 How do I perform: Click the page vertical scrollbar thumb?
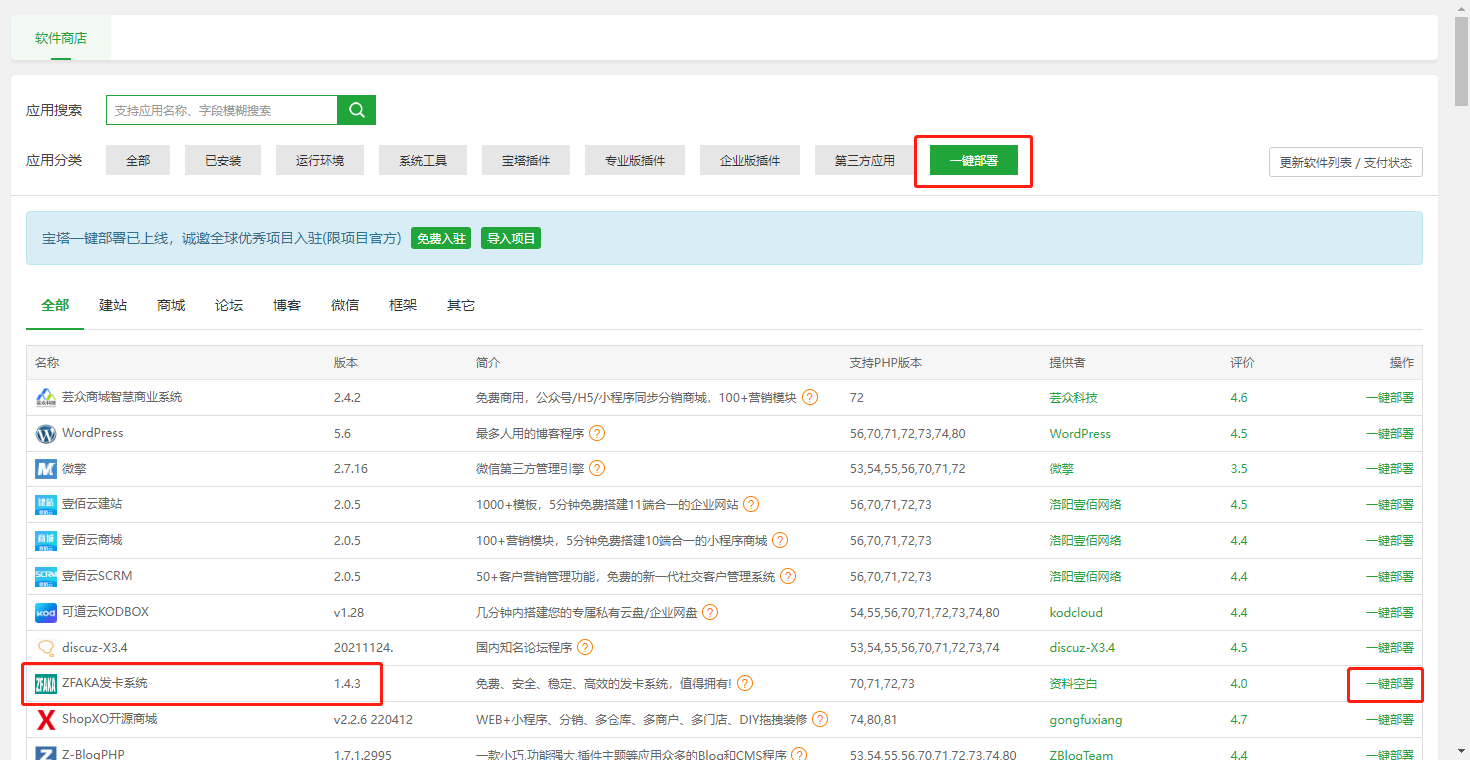[x=1461, y=62]
